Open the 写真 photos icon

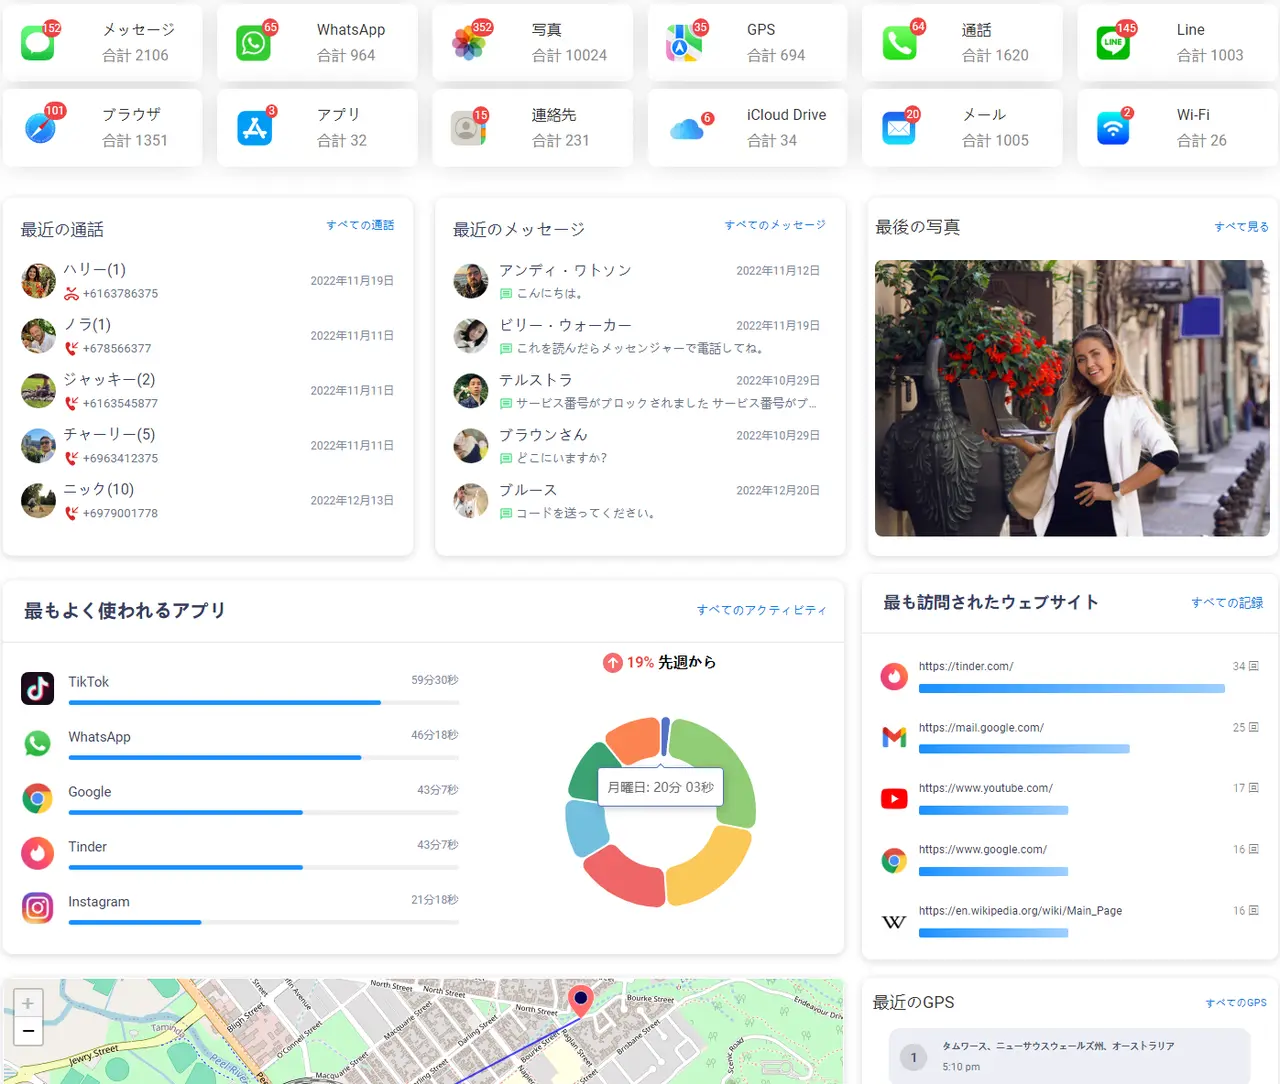469,43
